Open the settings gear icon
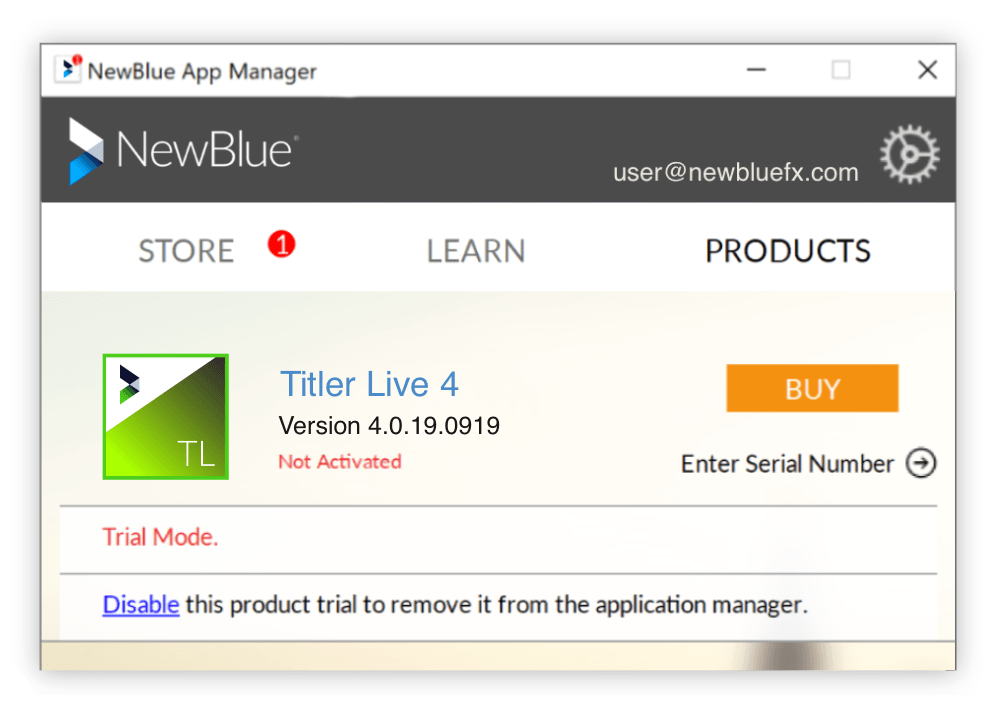 [x=909, y=154]
